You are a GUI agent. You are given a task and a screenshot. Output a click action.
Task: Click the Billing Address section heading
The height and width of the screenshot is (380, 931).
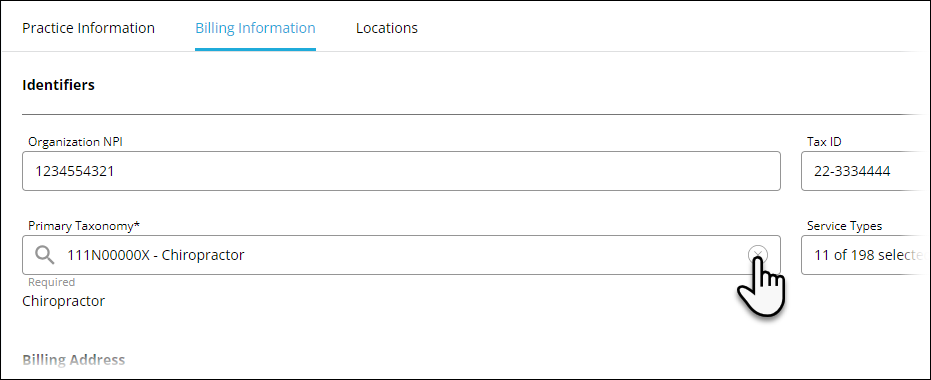click(x=74, y=360)
